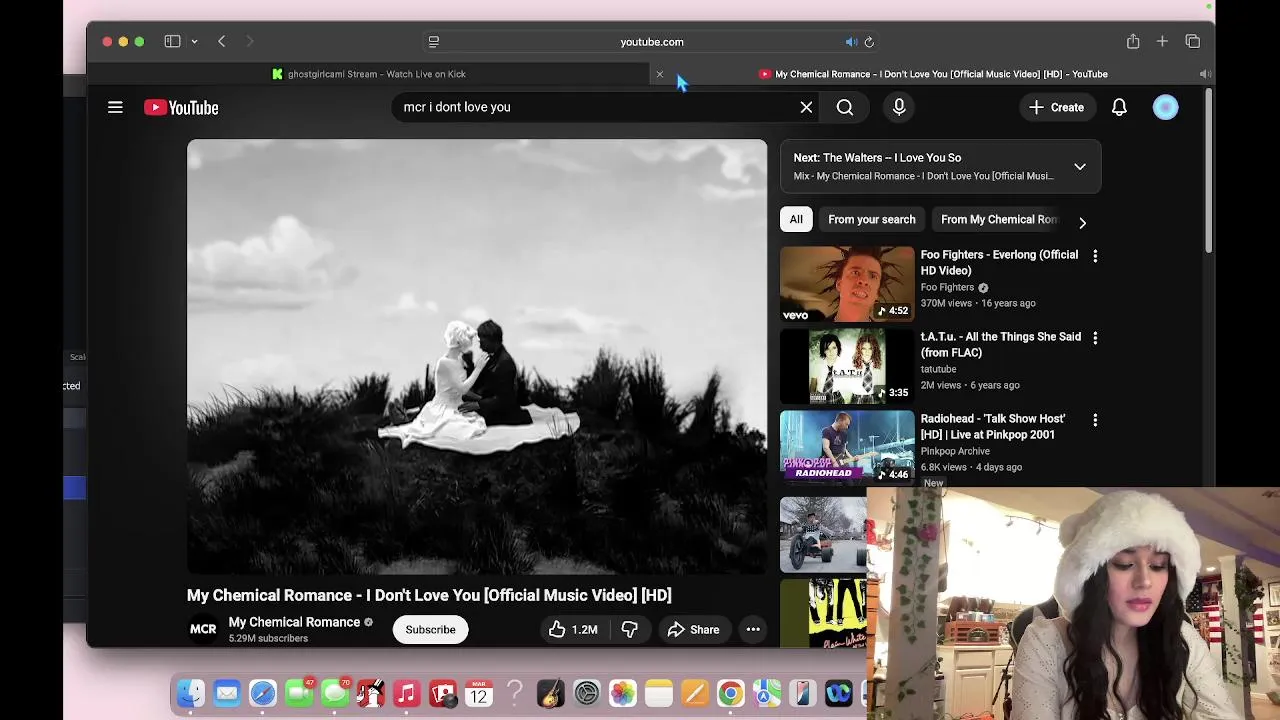
Task: Open Calendar from the Dock
Action: coord(479,693)
